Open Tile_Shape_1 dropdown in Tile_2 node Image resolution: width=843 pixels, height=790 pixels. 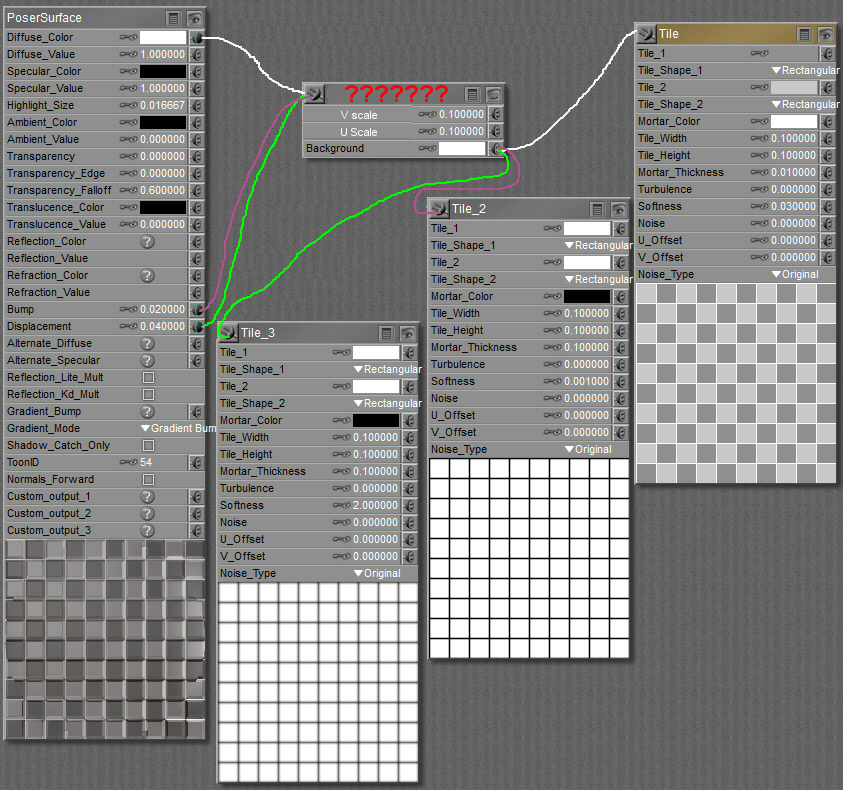[x=598, y=245]
